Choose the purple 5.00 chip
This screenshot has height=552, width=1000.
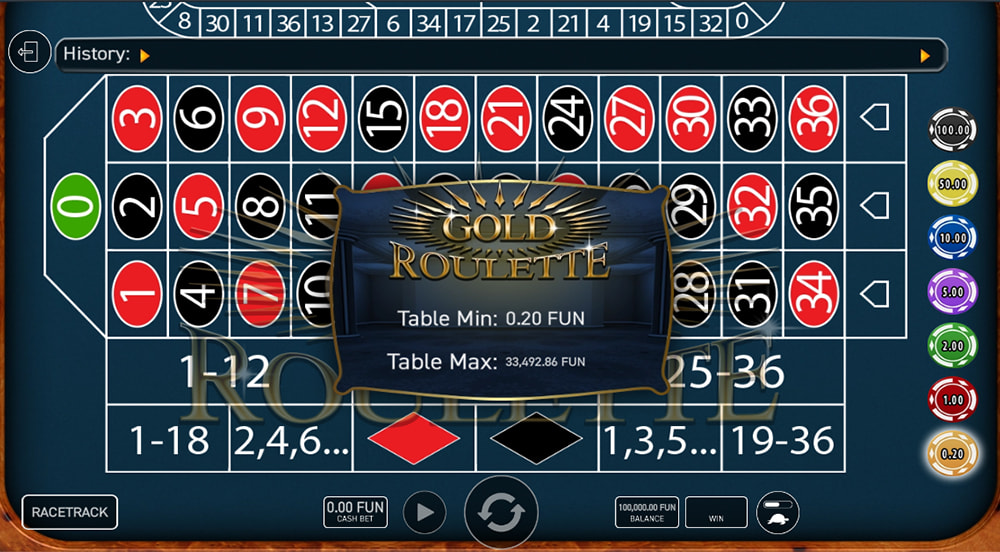coord(952,292)
